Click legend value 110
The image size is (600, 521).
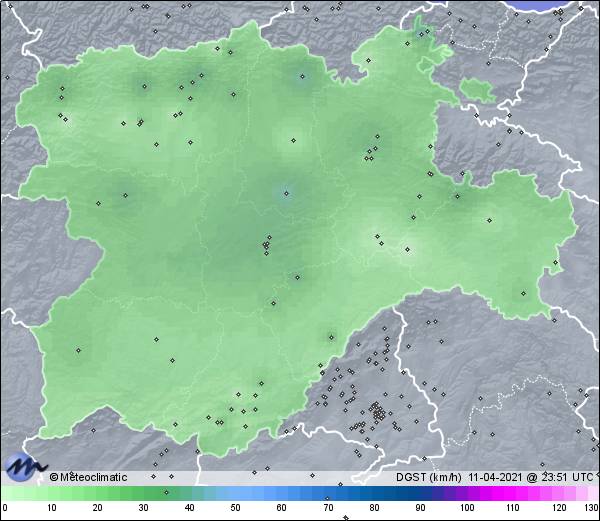click(x=513, y=508)
